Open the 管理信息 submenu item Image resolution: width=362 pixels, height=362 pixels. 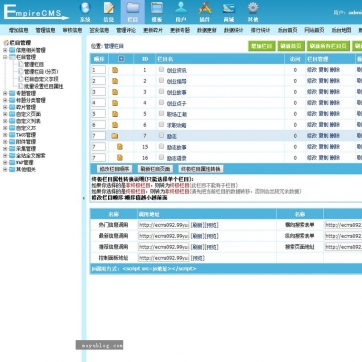coord(45,30)
